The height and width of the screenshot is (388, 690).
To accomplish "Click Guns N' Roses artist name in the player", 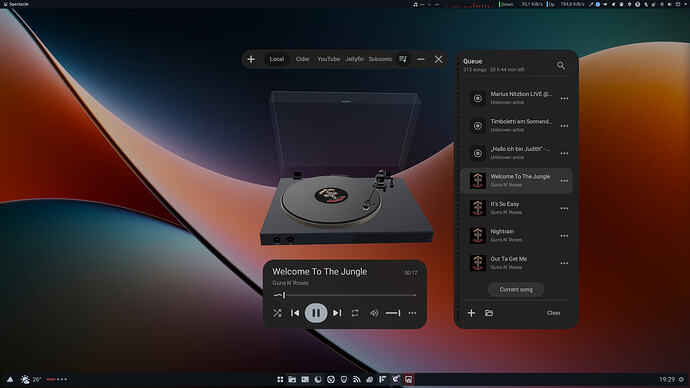I will click(290, 283).
